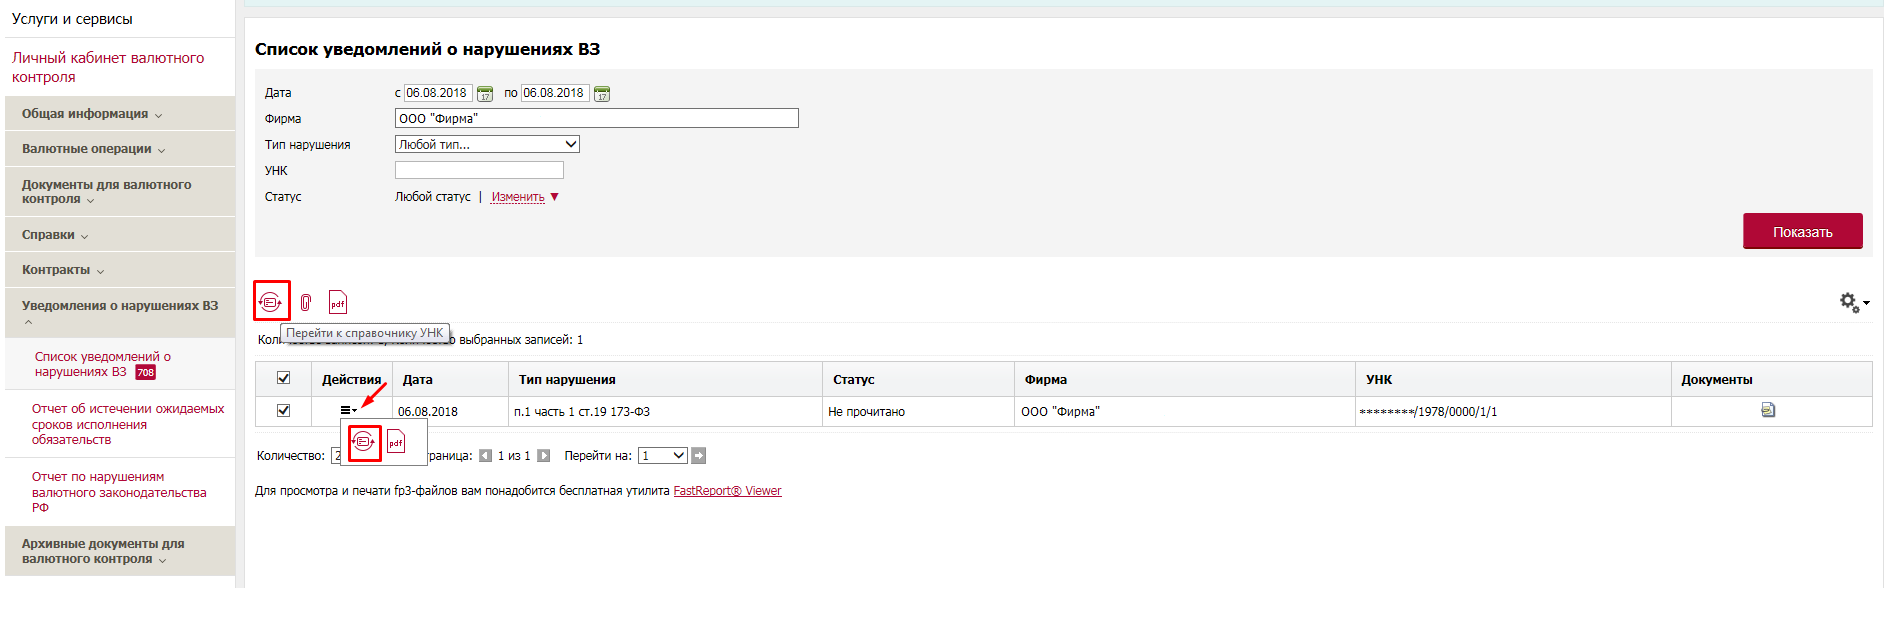The image size is (1884, 643).
Task: Open the gear settings menu
Action: pos(1854,302)
